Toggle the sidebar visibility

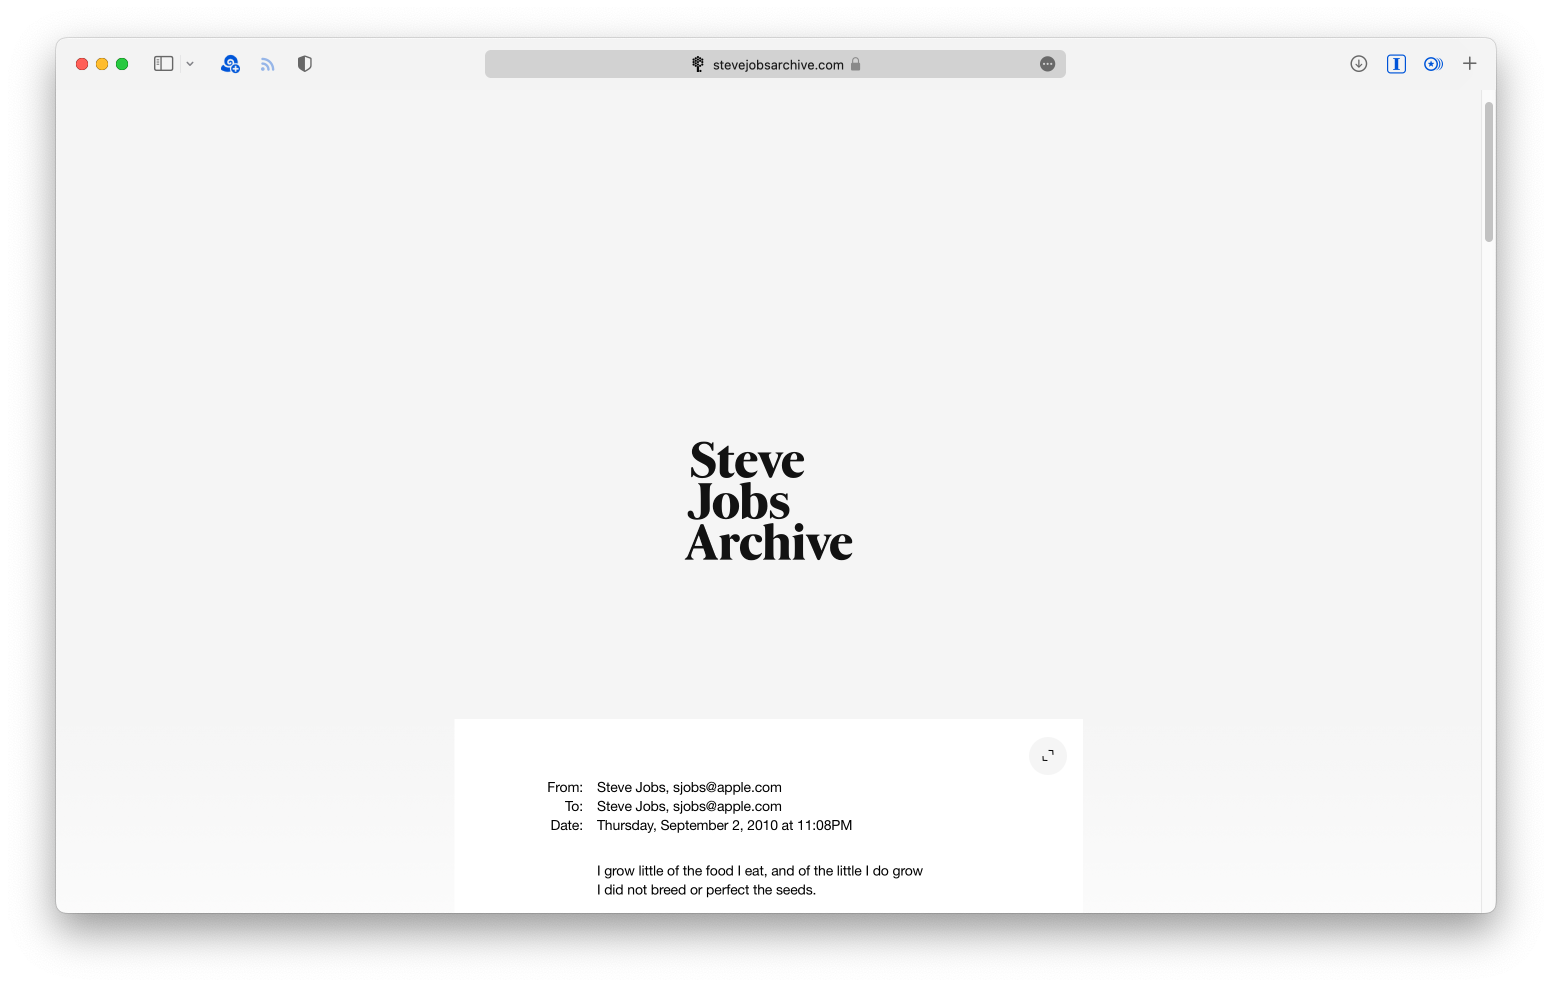[162, 63]
